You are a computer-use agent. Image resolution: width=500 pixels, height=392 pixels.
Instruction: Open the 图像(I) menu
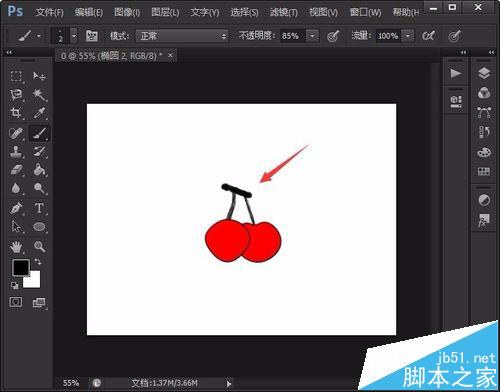pos(127,13)
